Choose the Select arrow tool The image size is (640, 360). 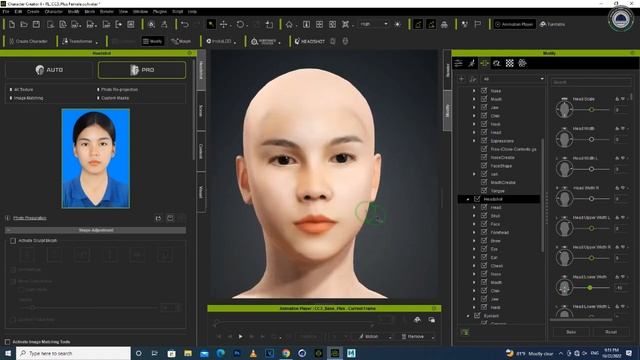coord(211,24)
